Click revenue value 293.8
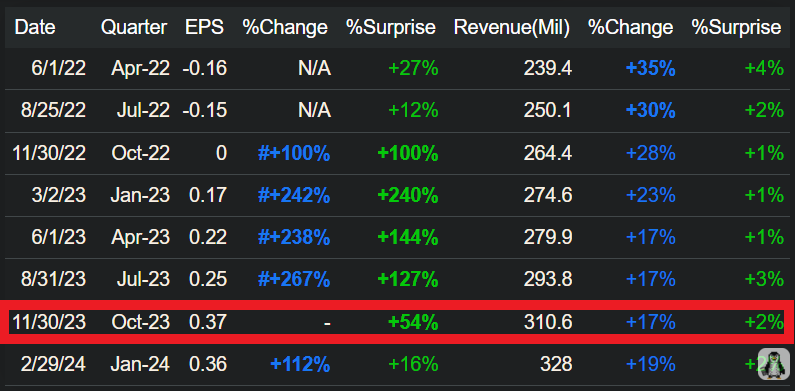Screen dimensions: 795x391 coord(548,279)
